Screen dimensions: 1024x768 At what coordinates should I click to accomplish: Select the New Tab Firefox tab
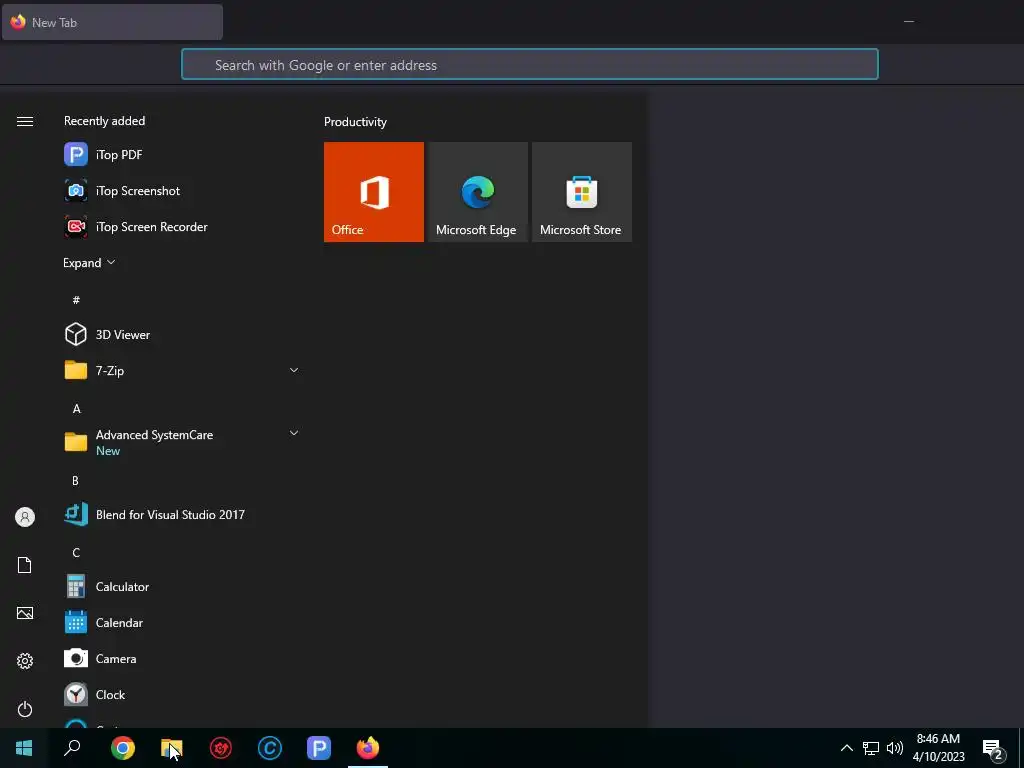112,22
